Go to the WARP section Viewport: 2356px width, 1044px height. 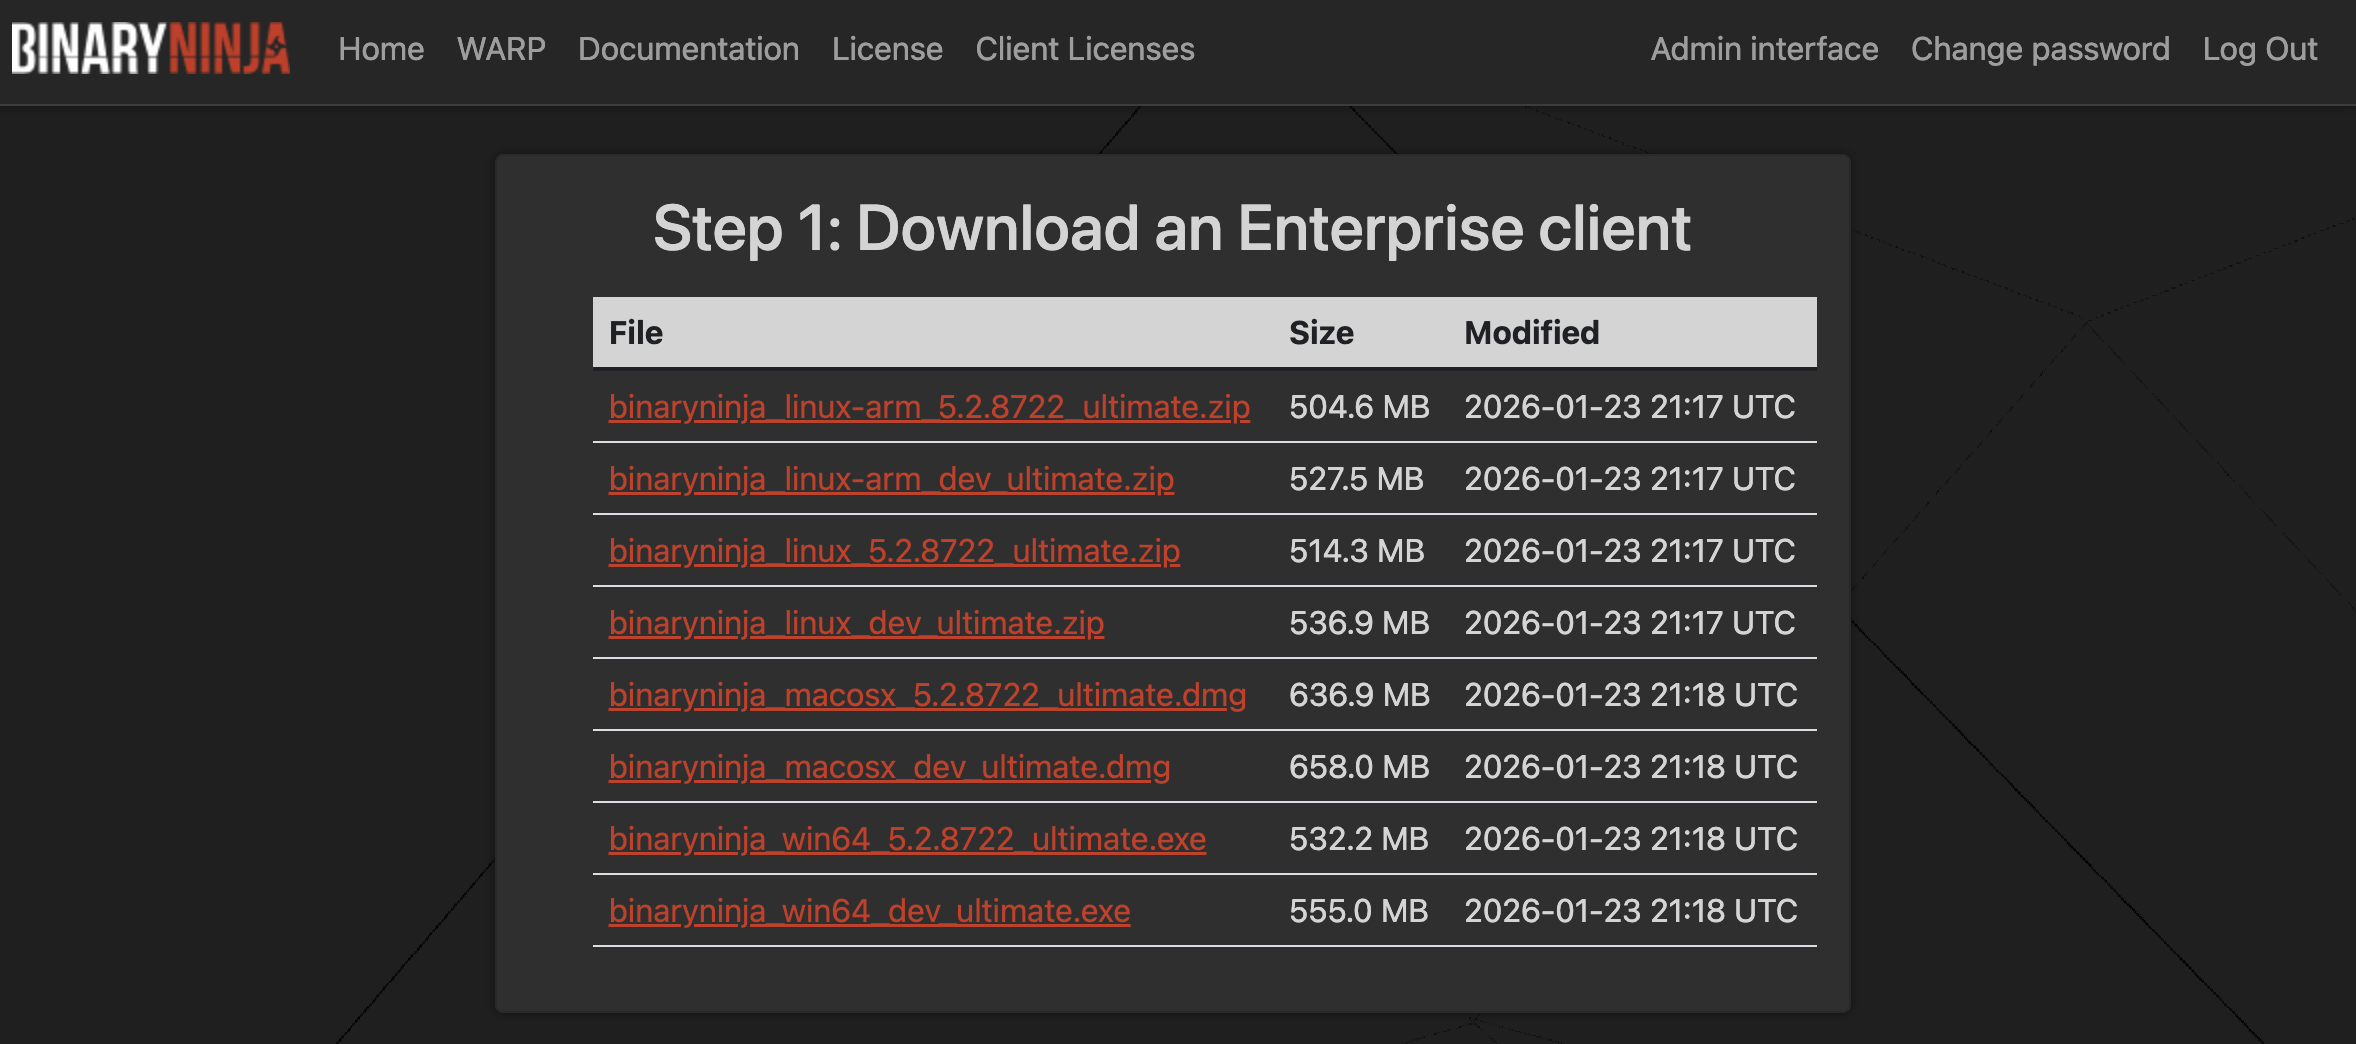[501, 49]
